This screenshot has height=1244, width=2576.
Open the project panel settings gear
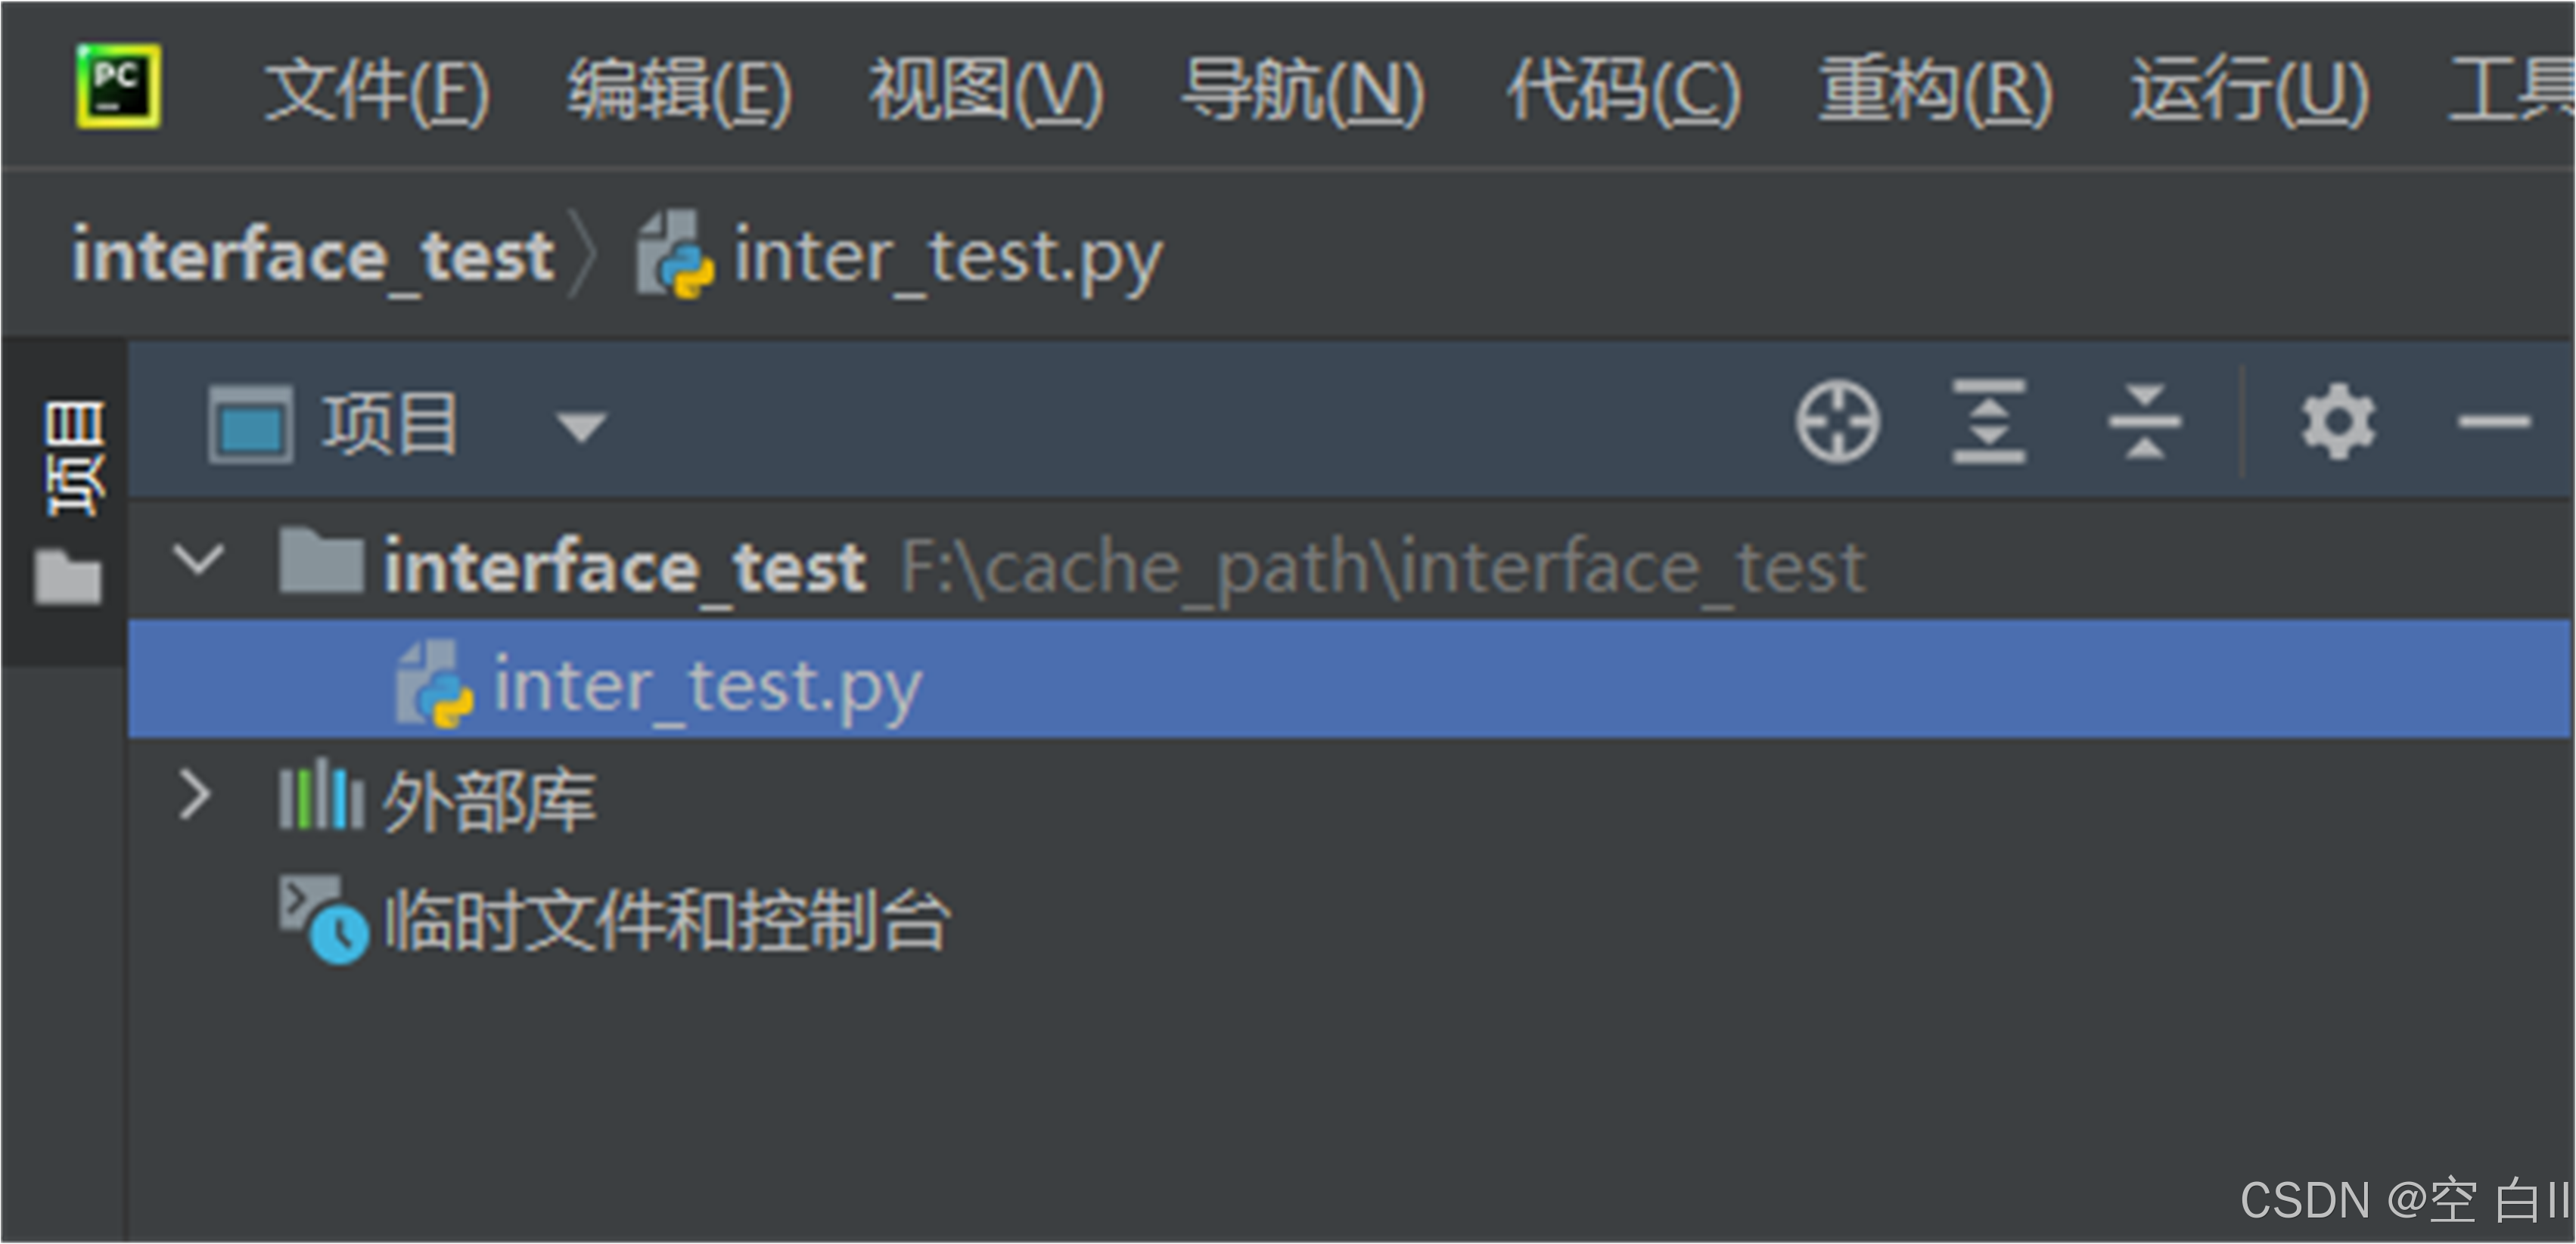[x=2340, y=420]
